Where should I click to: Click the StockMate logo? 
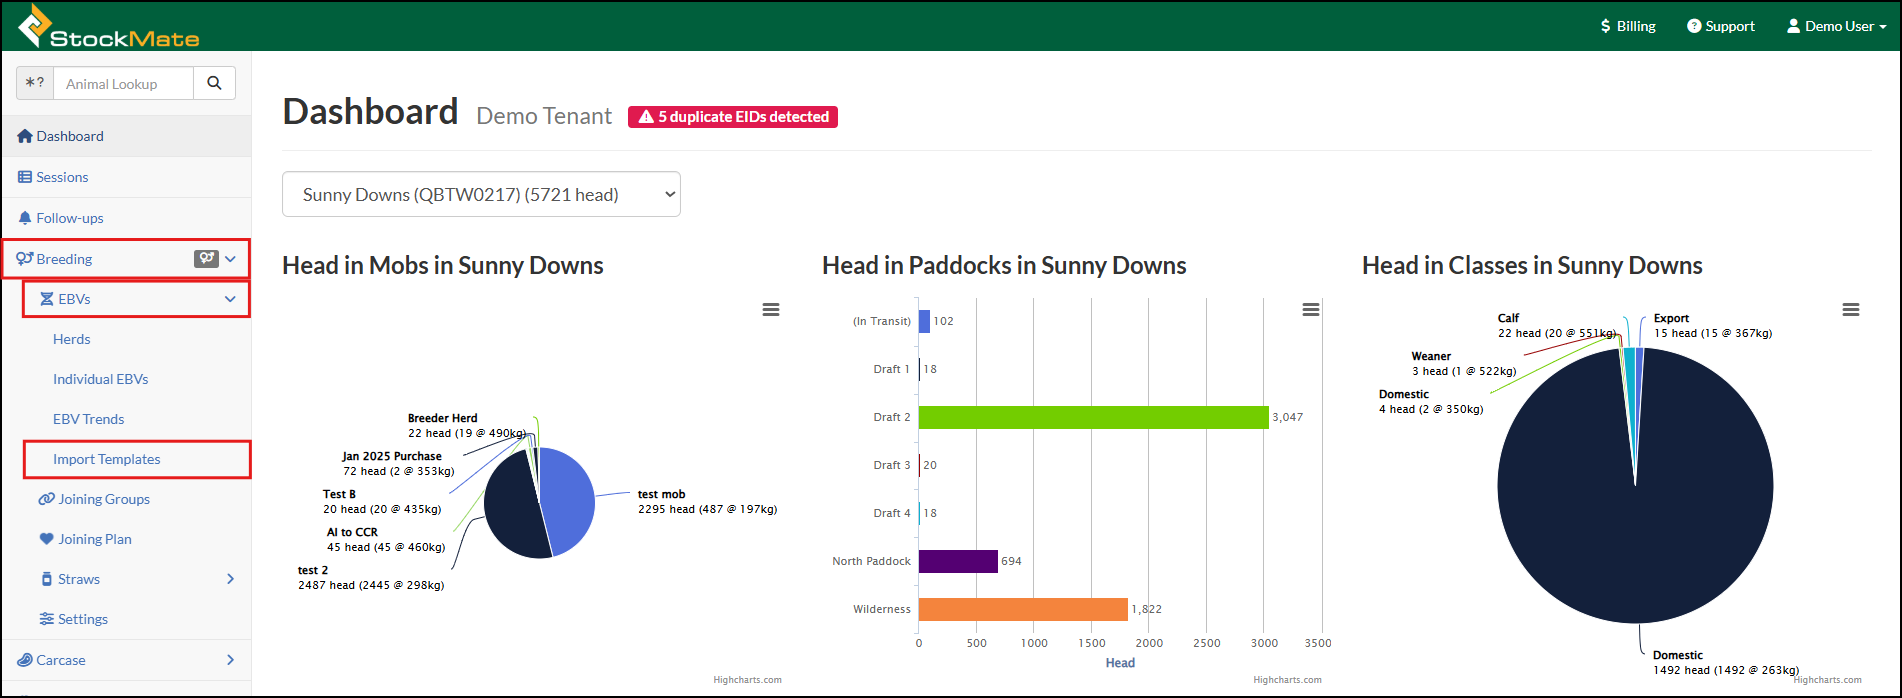coord(109,26)
